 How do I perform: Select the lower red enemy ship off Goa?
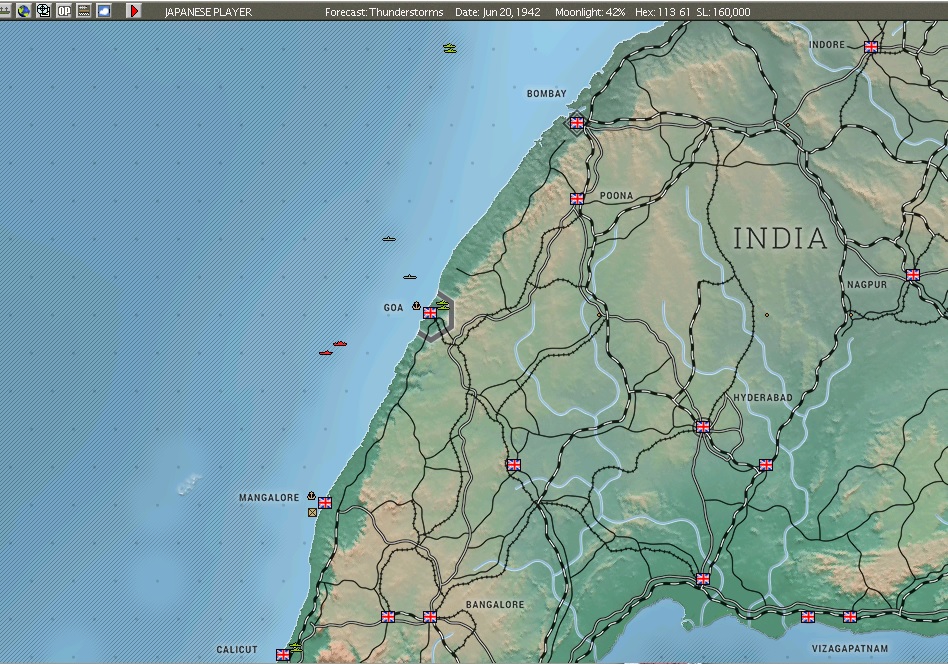point(325,353)
